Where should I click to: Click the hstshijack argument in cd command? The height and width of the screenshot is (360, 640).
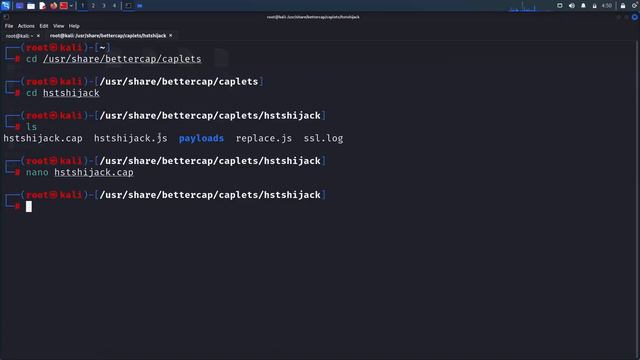(71, 93)
